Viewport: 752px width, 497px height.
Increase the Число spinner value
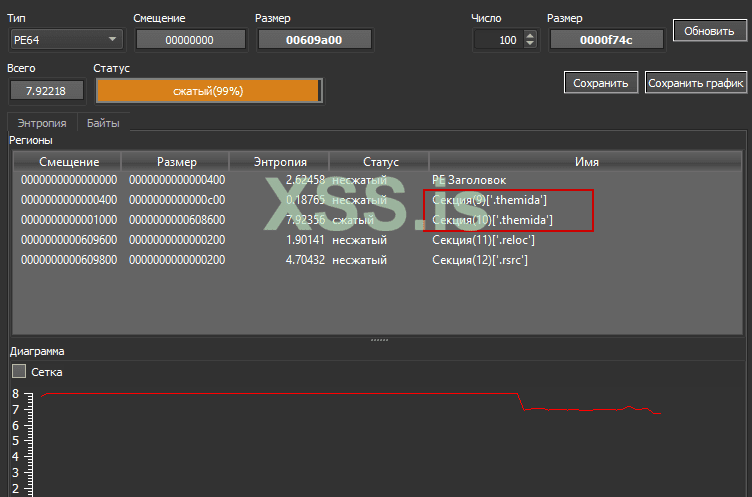point(530,35)
